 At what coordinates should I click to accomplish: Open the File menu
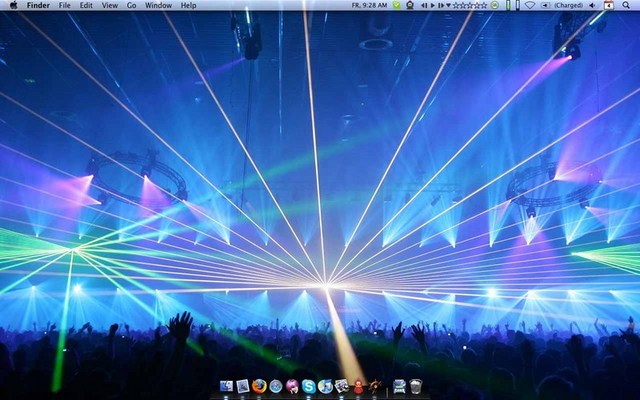coord(64,5)
